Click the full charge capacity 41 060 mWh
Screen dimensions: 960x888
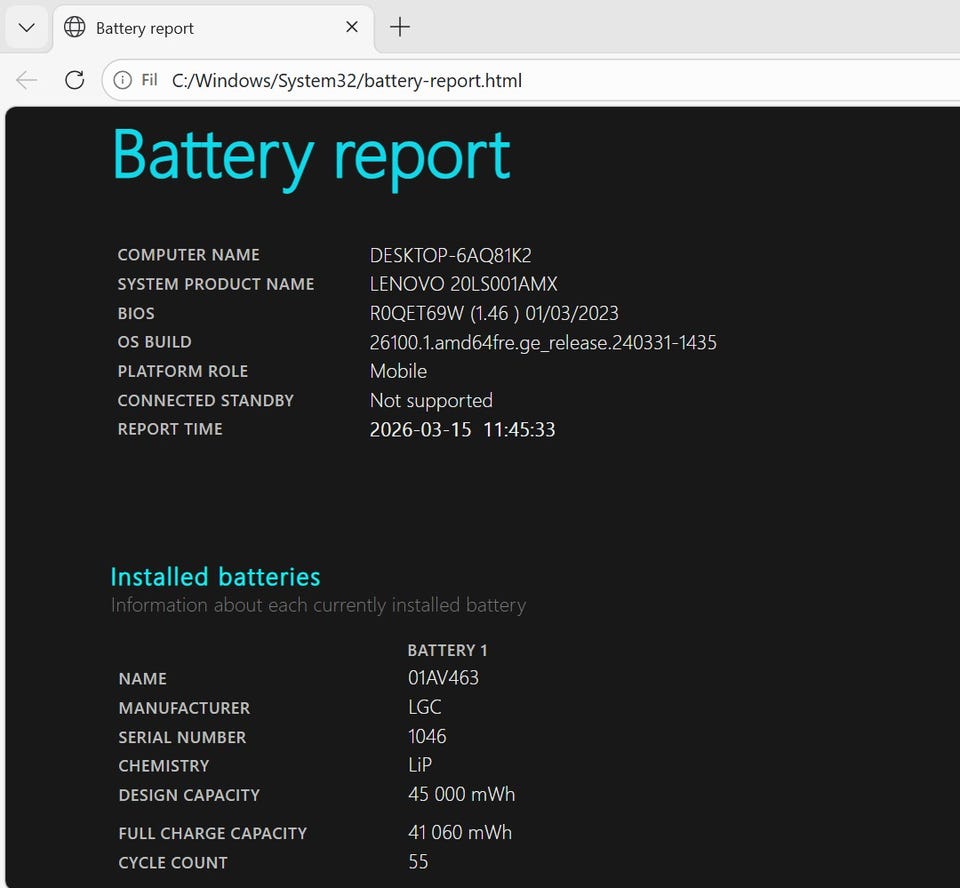point(460,832)
